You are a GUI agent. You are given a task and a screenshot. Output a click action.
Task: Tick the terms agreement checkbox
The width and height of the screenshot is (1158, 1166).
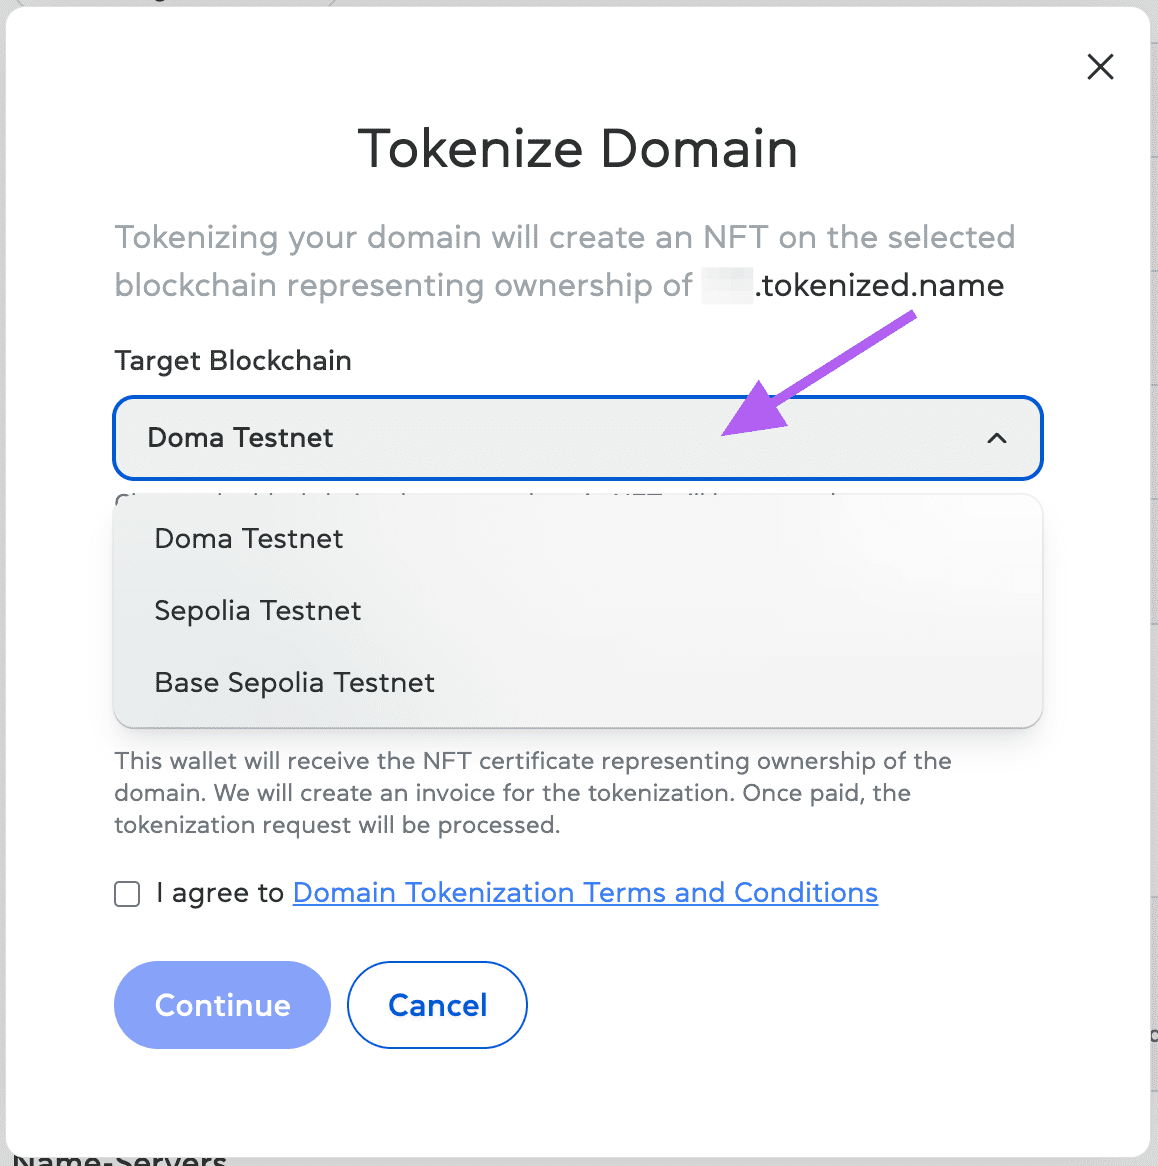(127, 893)
